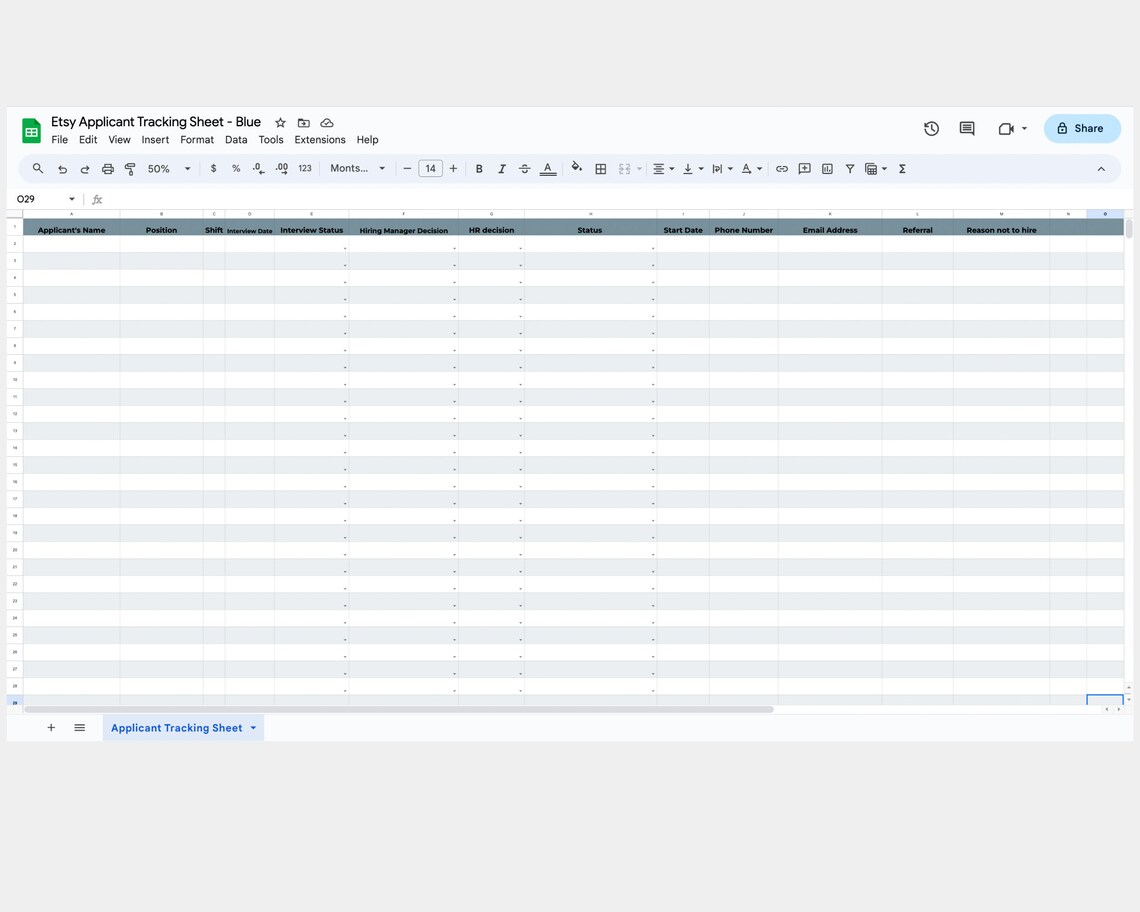This screenshot has width=1140, height=912.
Task: Open the Create a filter icon
Action: point(849,168)
